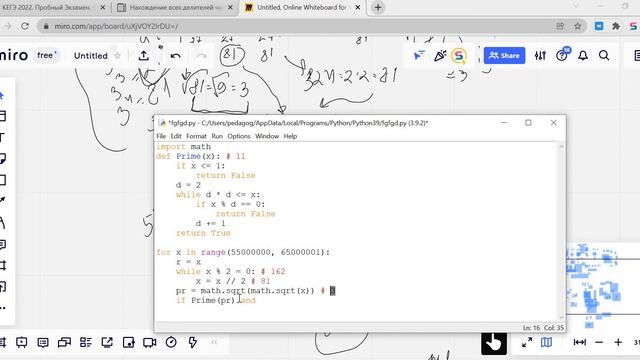This screenshot has height=360, width=640.
Task: Redo the last undone action in Miro
Action: (x=201, y=56)
